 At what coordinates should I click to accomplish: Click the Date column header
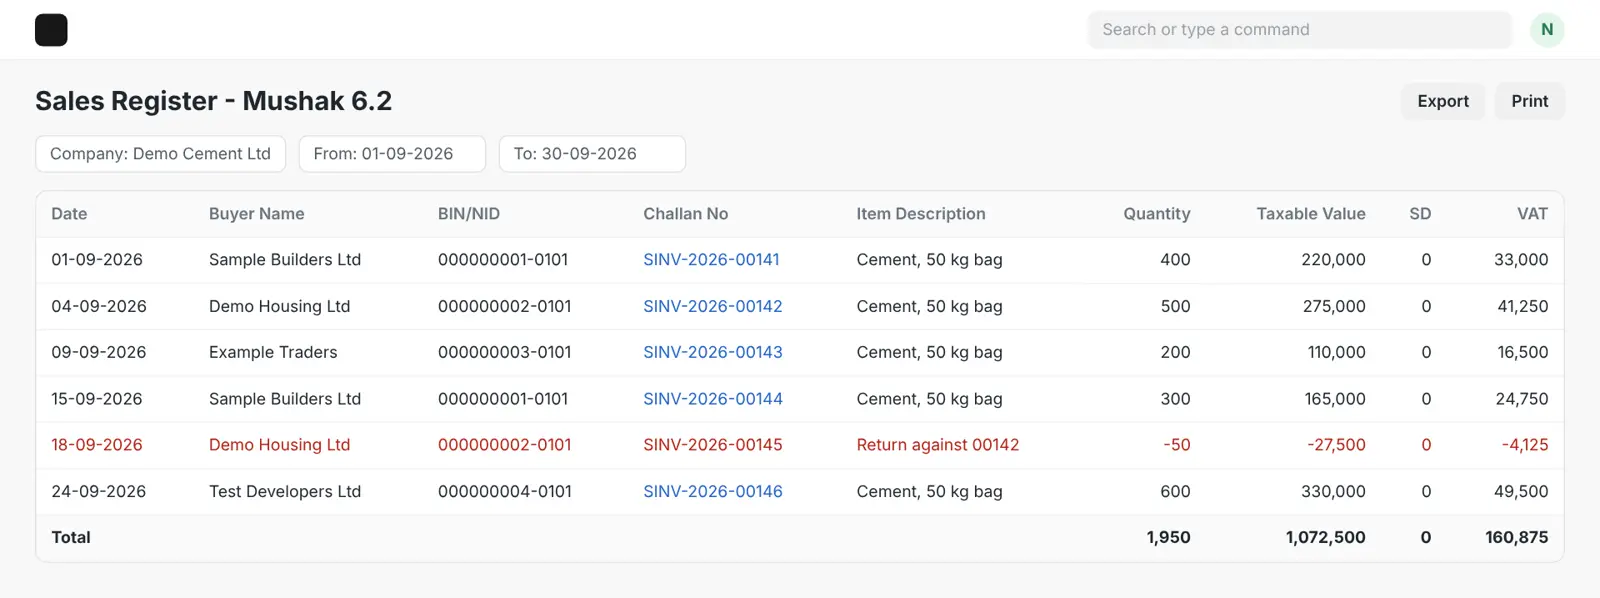tap(69, 214)
